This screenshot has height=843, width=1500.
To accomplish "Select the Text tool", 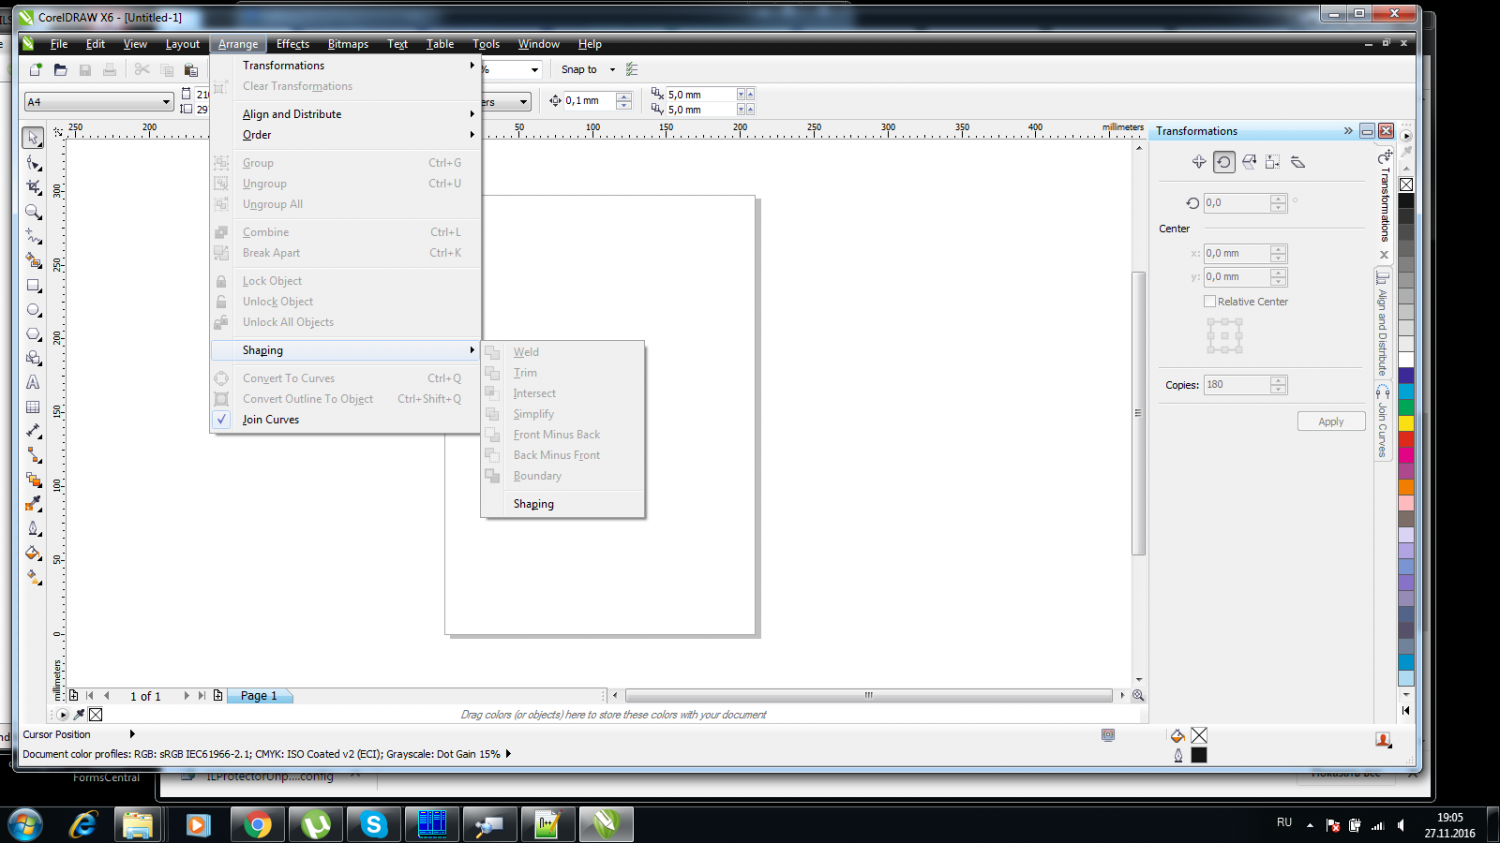I will coord(33,383).
